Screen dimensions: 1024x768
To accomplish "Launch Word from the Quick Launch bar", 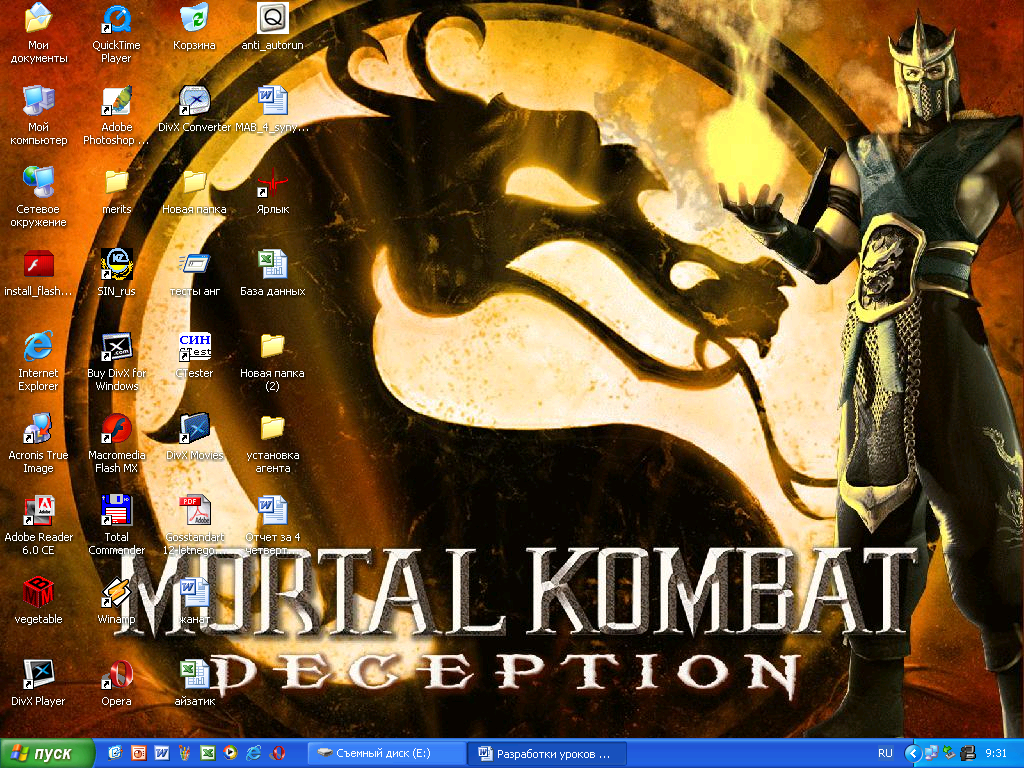I will (x=161, y=753).
